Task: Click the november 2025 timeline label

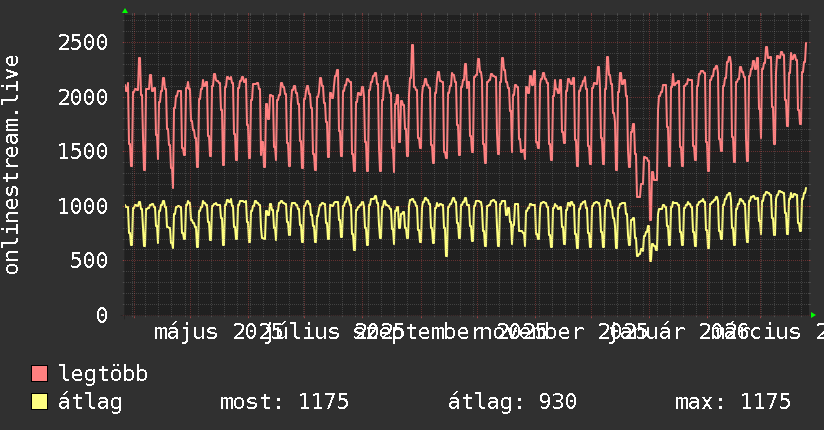Action: coord(561,332)
